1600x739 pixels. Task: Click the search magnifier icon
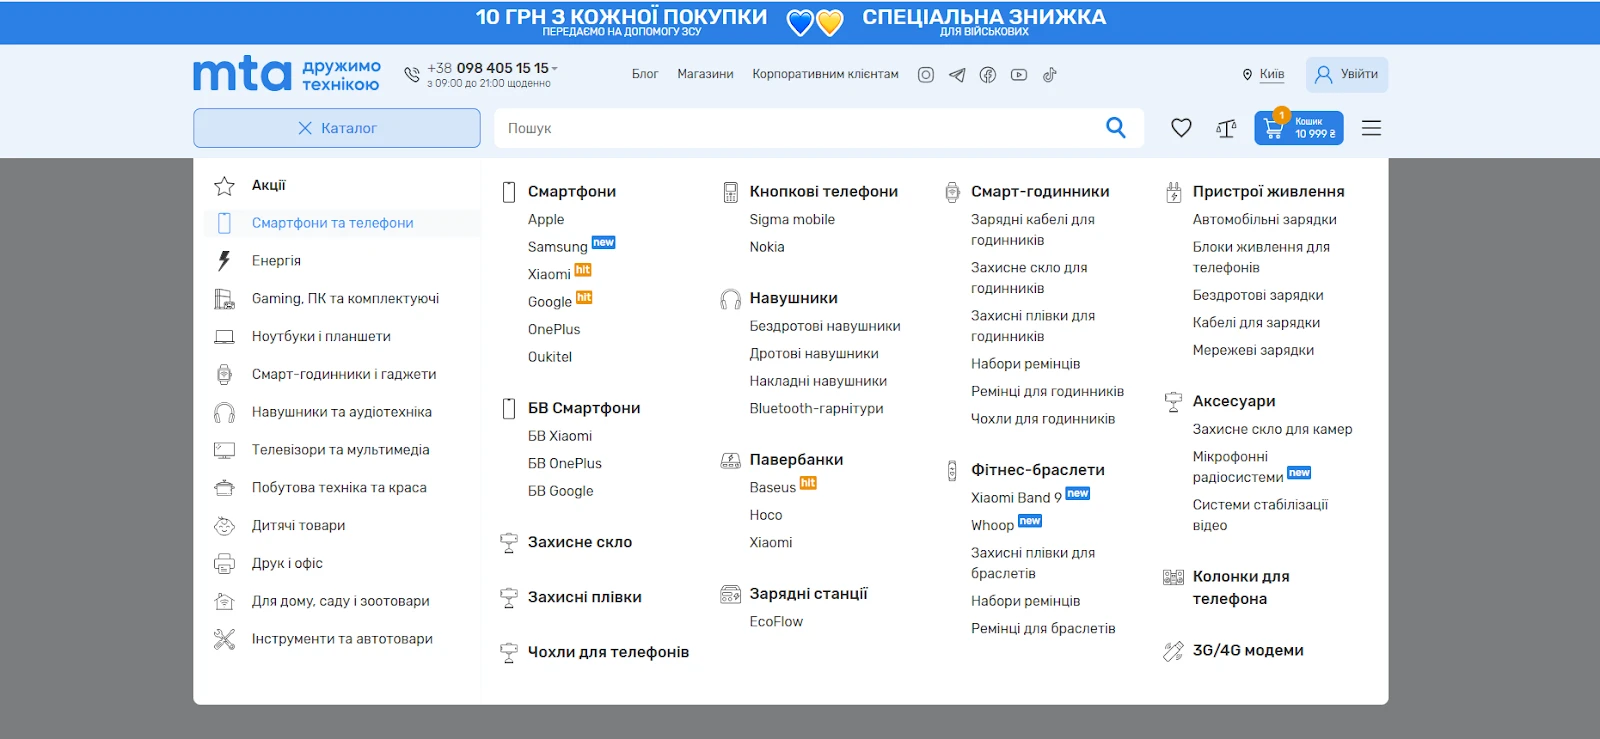(x=1116, y=128)
